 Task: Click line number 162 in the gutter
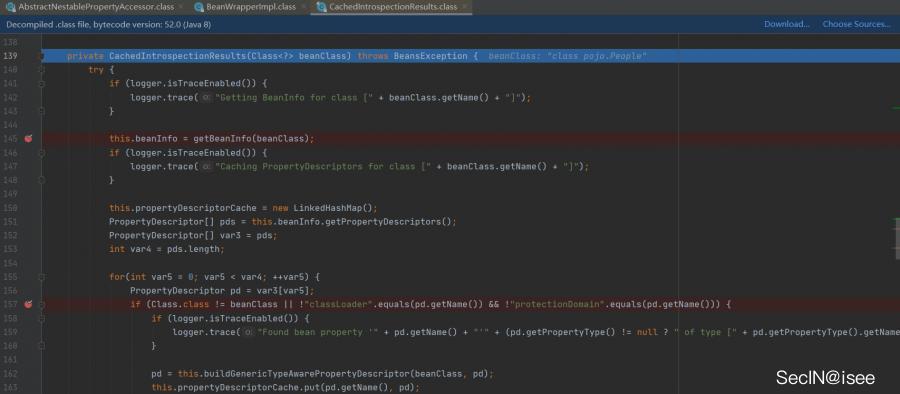(x=11, y=373)
